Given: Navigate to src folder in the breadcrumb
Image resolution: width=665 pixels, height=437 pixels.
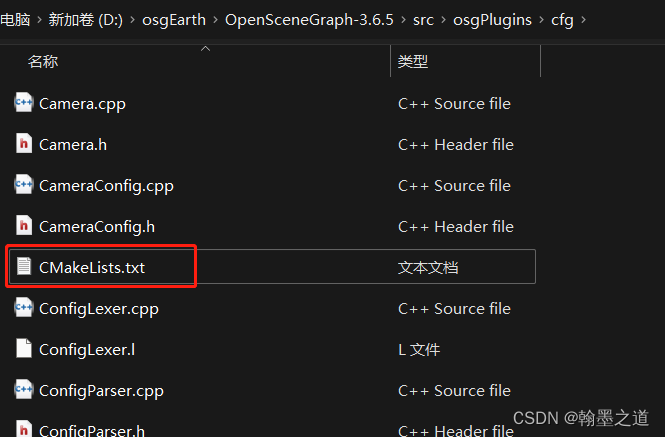Looking at the screenshot, I should tap(423, 20).
